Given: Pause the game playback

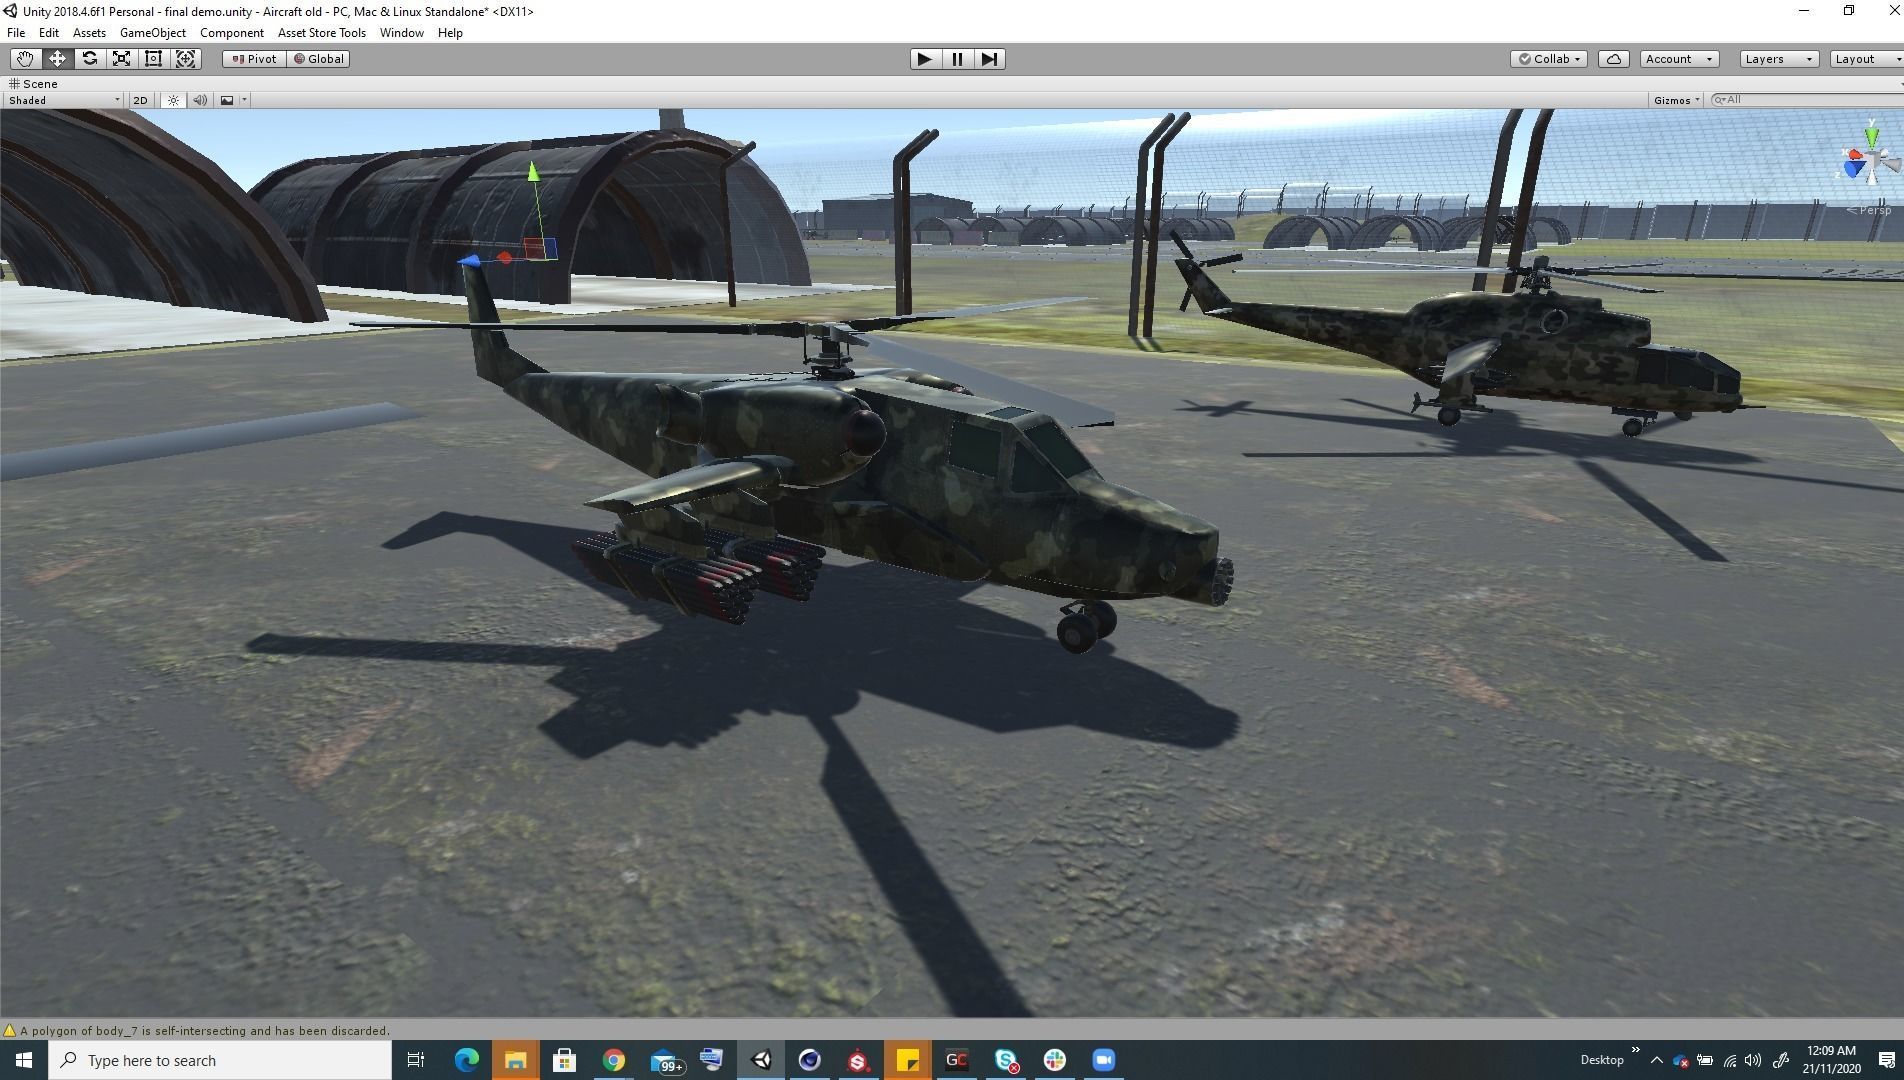Looking at the screenshot, I should pos(957,59).
